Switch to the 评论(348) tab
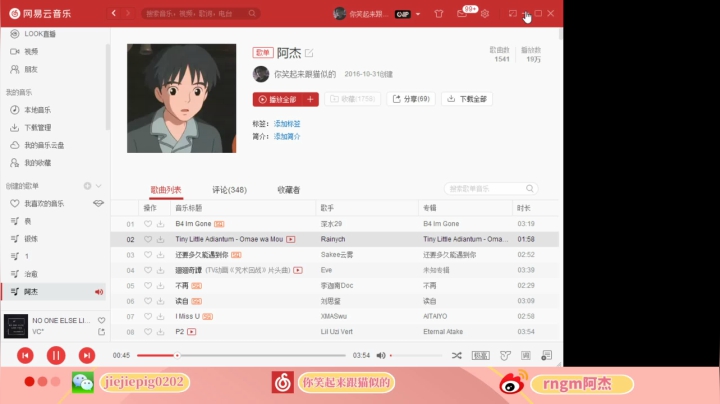The width and height of the screenshot is (720, 404). tap(230, 190)
